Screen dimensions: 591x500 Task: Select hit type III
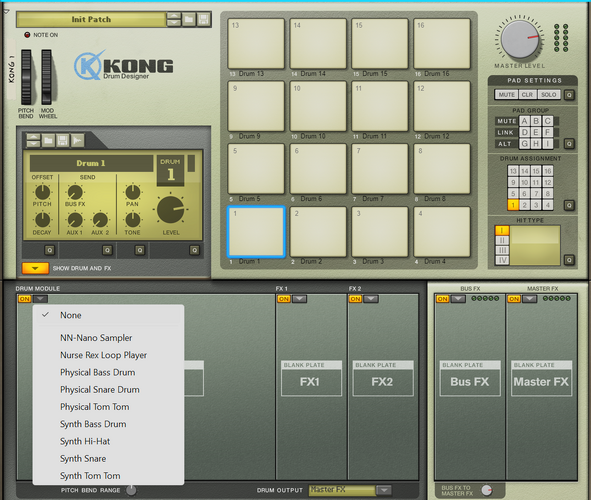click(x=502, y=250)
